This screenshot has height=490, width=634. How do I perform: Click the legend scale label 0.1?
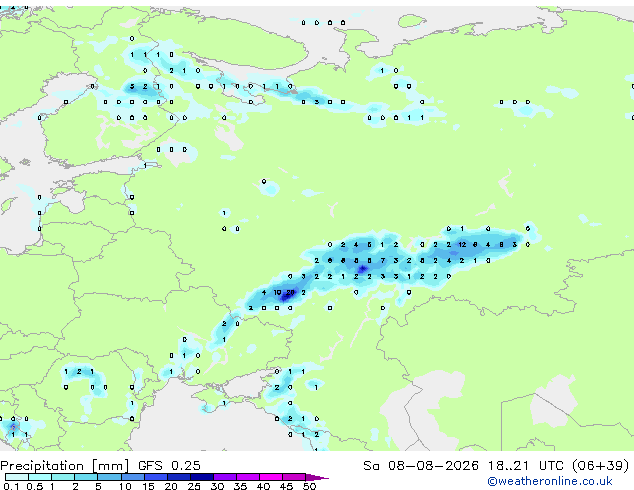pyautogui.click(x=11, y=486)
